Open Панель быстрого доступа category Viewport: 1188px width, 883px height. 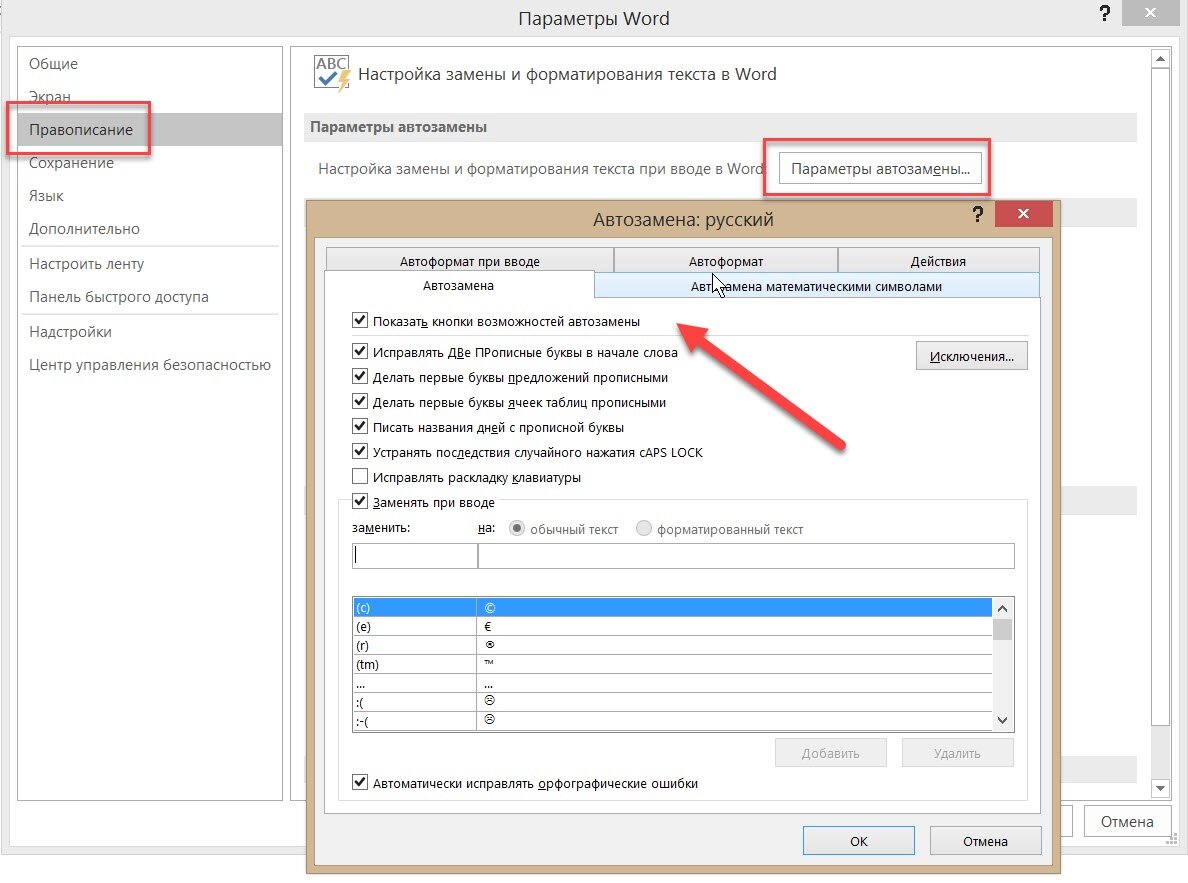pyautogui.click(x=150, y=297)
